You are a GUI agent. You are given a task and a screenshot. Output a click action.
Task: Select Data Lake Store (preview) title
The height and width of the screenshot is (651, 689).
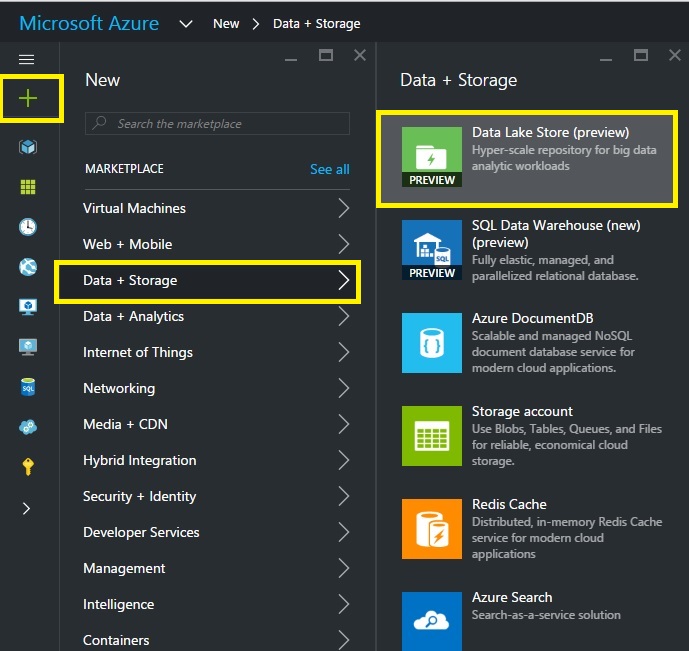click(550, 132)
